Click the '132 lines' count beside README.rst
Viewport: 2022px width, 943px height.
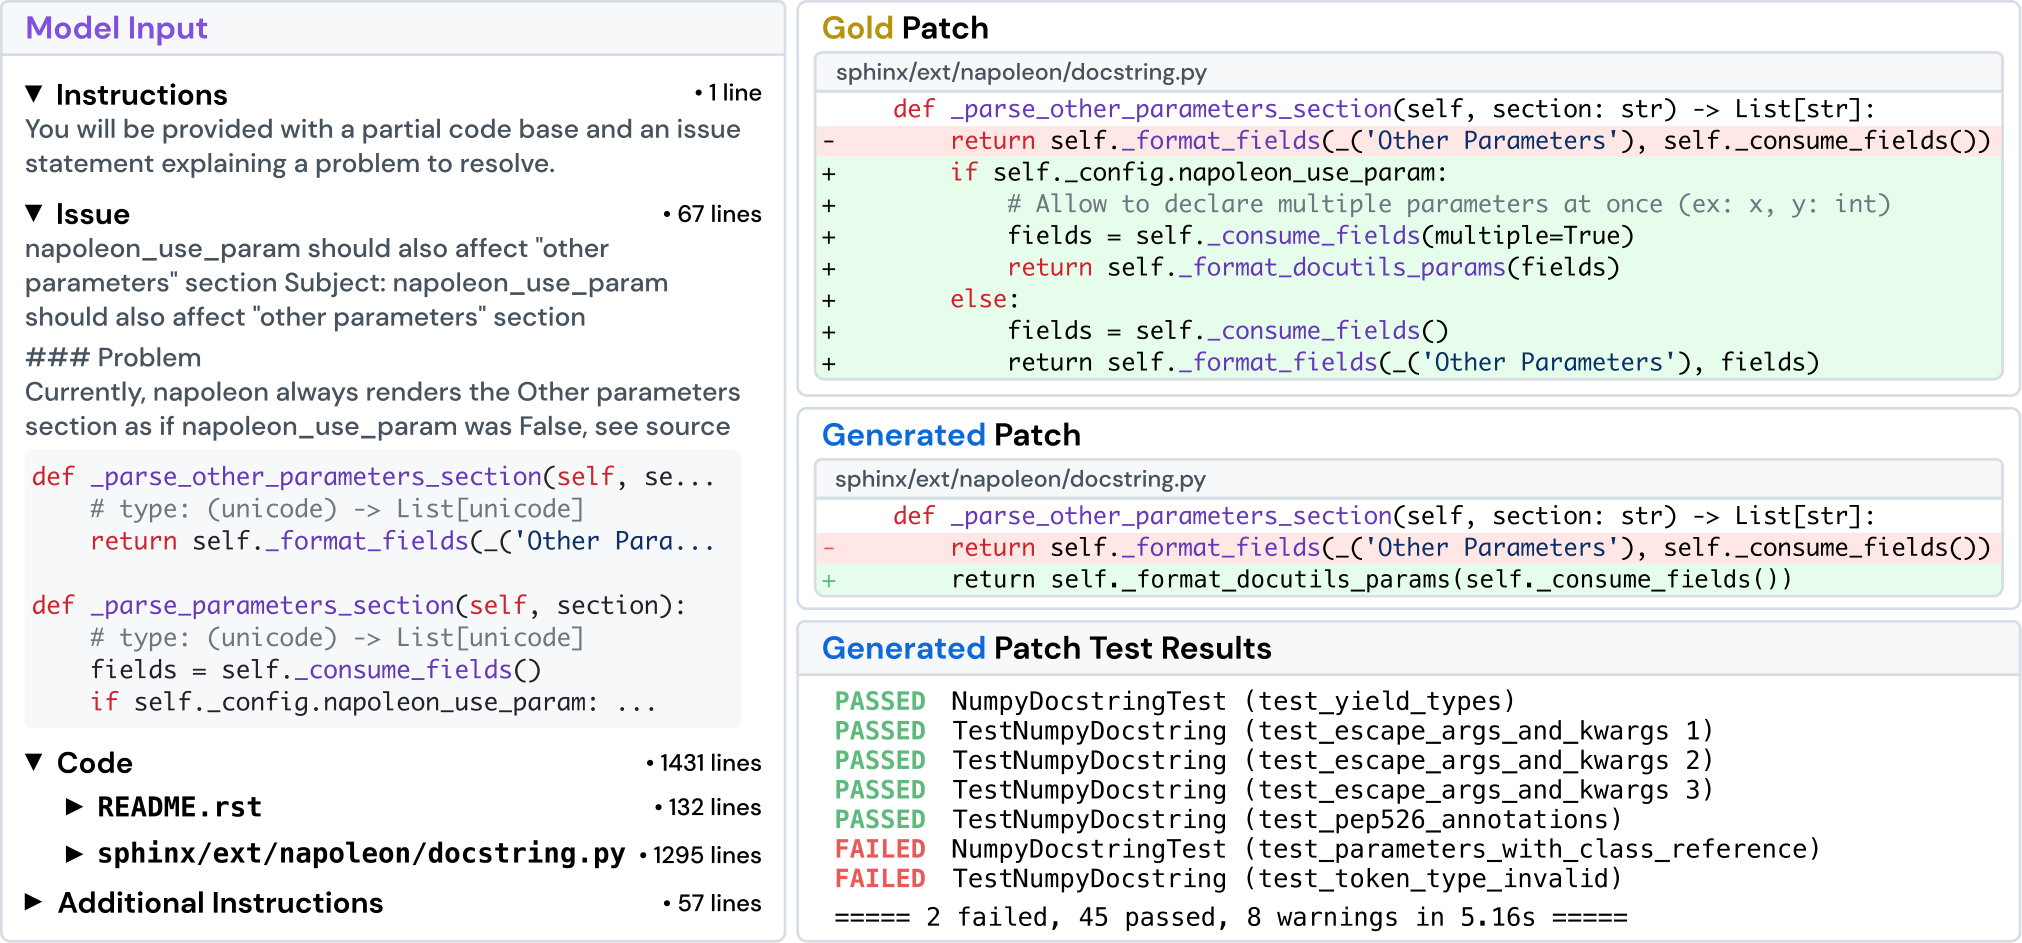point(708,807)
